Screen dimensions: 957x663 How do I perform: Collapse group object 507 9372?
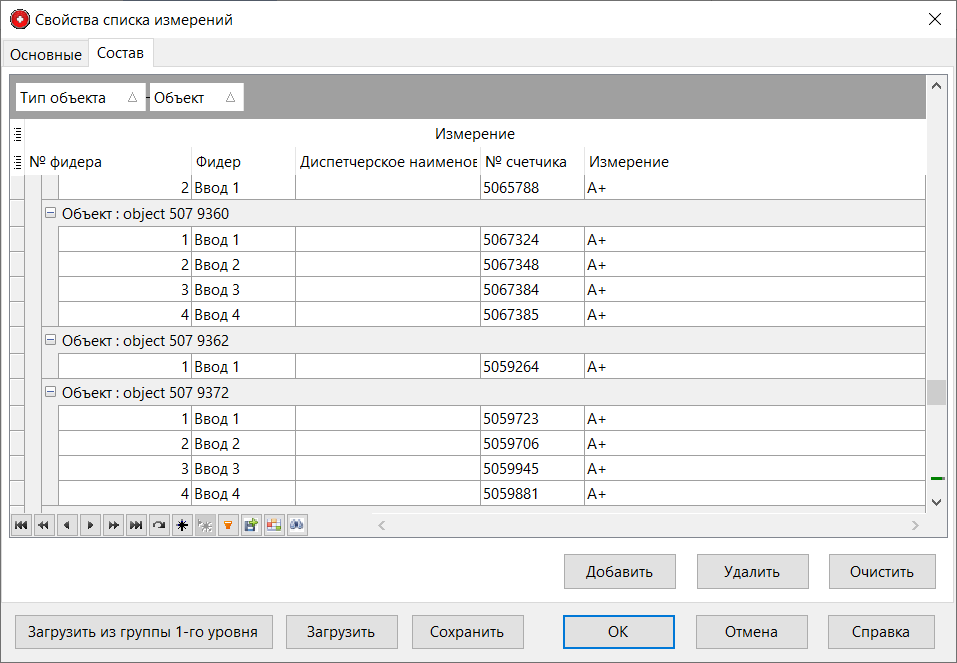pyautogui.click(x=51, y=392)
